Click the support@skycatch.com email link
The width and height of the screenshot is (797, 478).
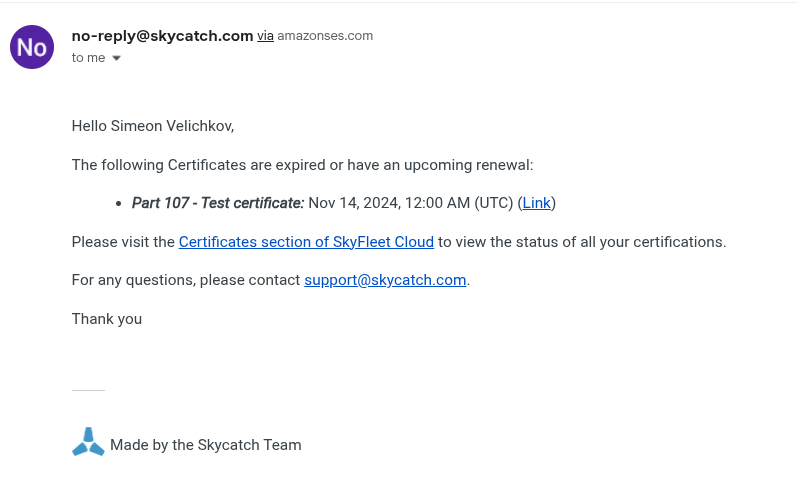coord(385,280)
